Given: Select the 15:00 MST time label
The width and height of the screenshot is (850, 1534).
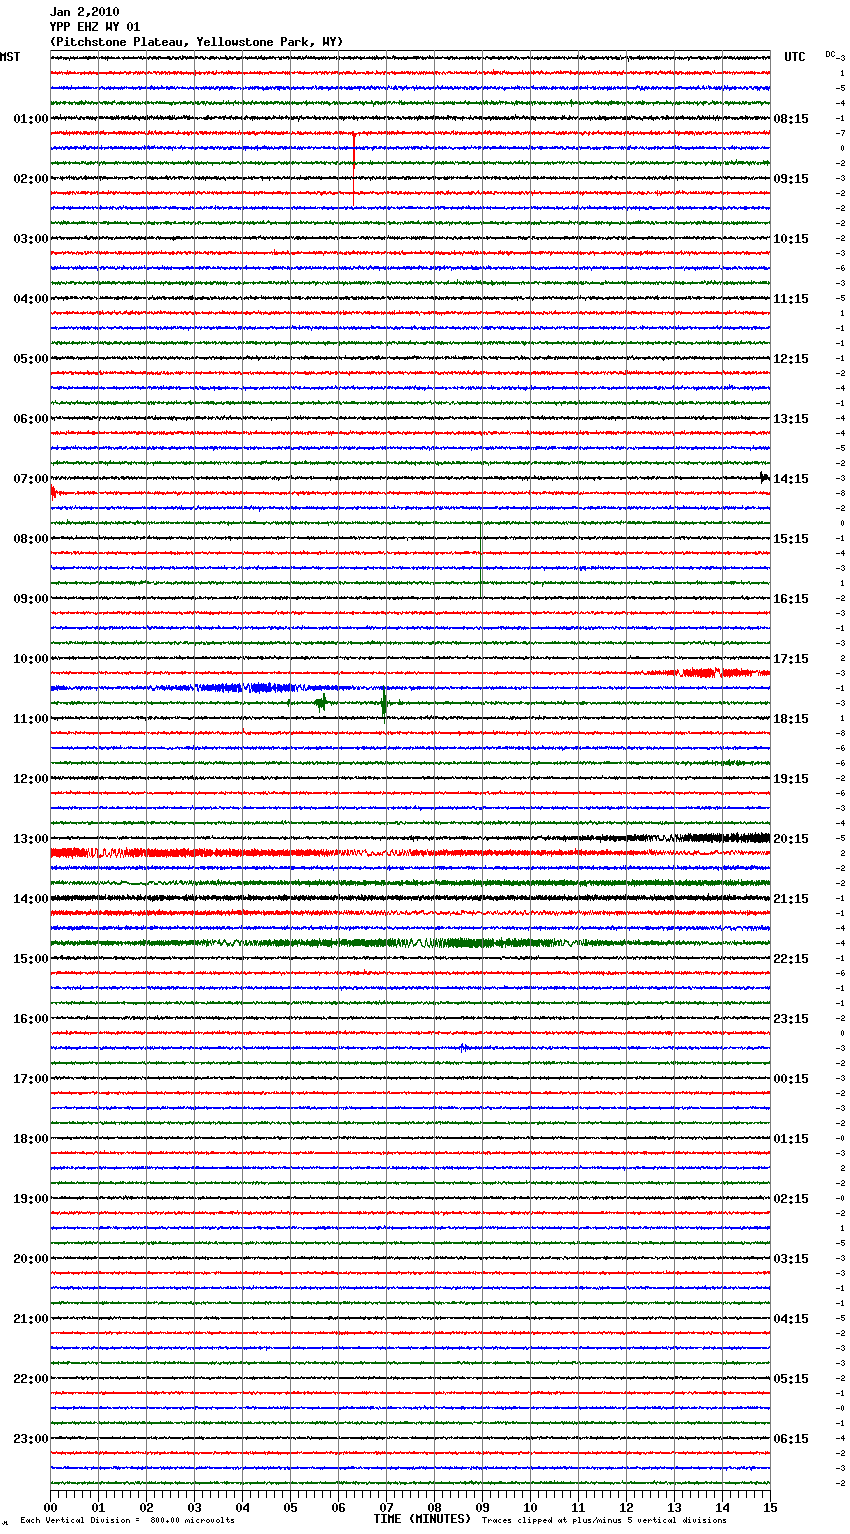Looking at the screenshot, I should [31, 959].
